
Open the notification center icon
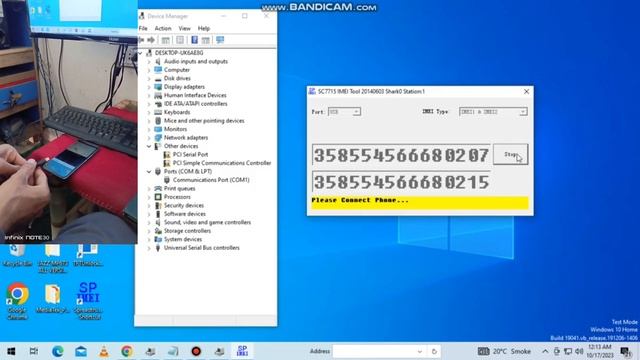[625, 351]
